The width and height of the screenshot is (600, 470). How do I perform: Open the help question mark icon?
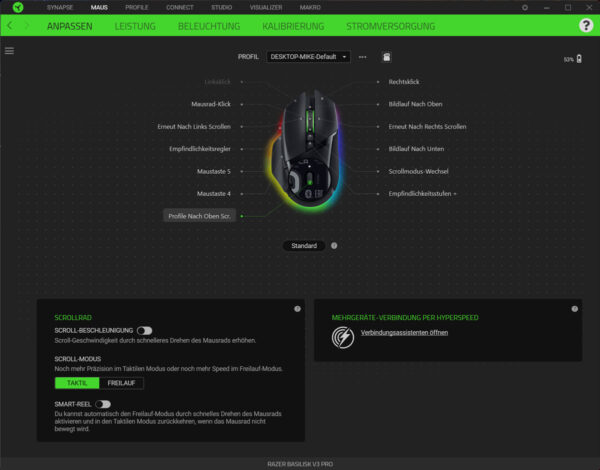point(585,25)
